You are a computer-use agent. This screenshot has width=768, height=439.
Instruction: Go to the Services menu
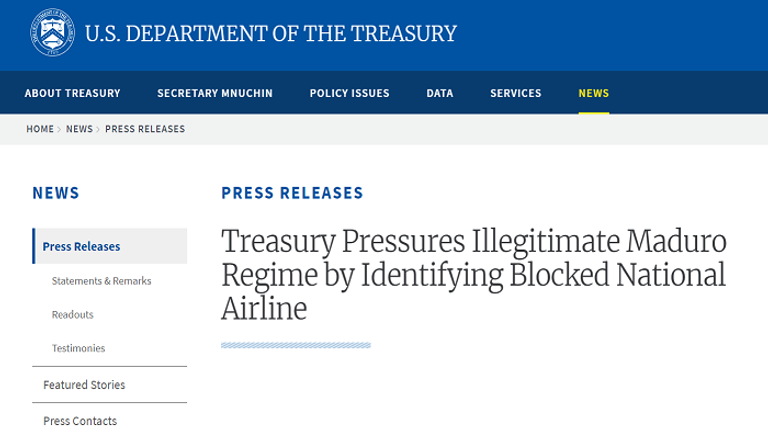pyautogui.click(x=516, y=93)
